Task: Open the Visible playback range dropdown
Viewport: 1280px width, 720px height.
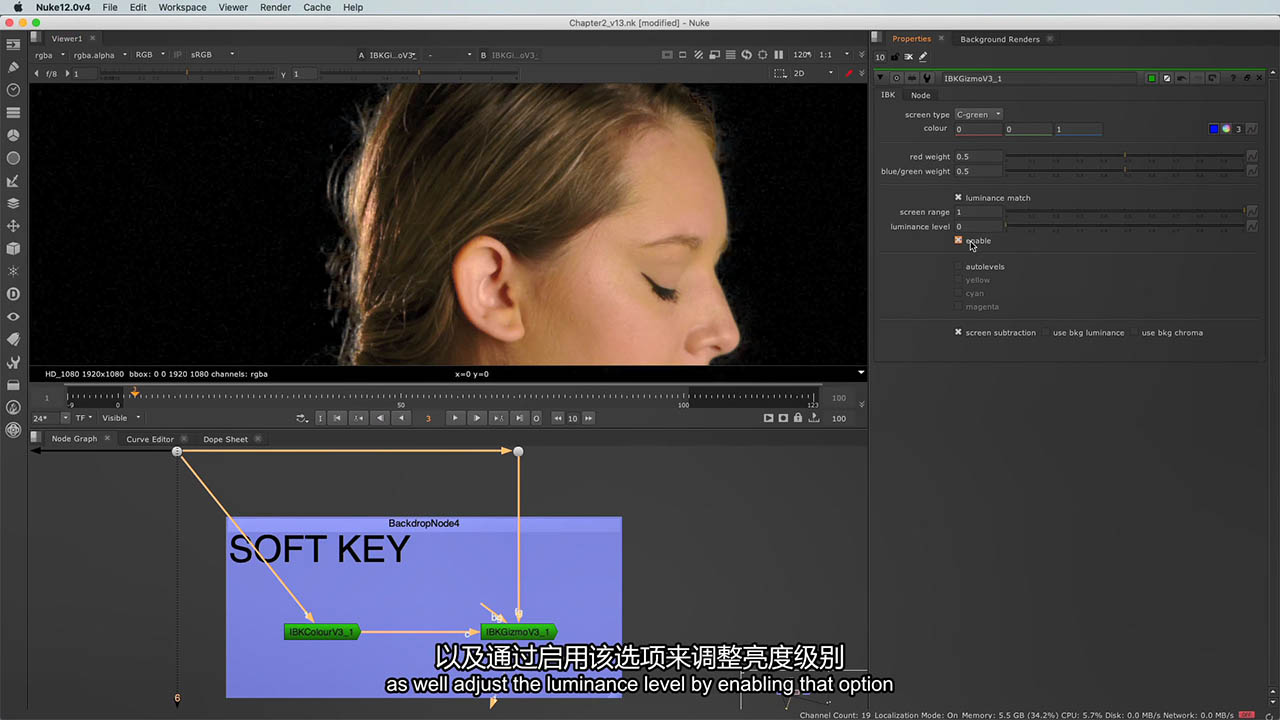Action: coord(120,418)
